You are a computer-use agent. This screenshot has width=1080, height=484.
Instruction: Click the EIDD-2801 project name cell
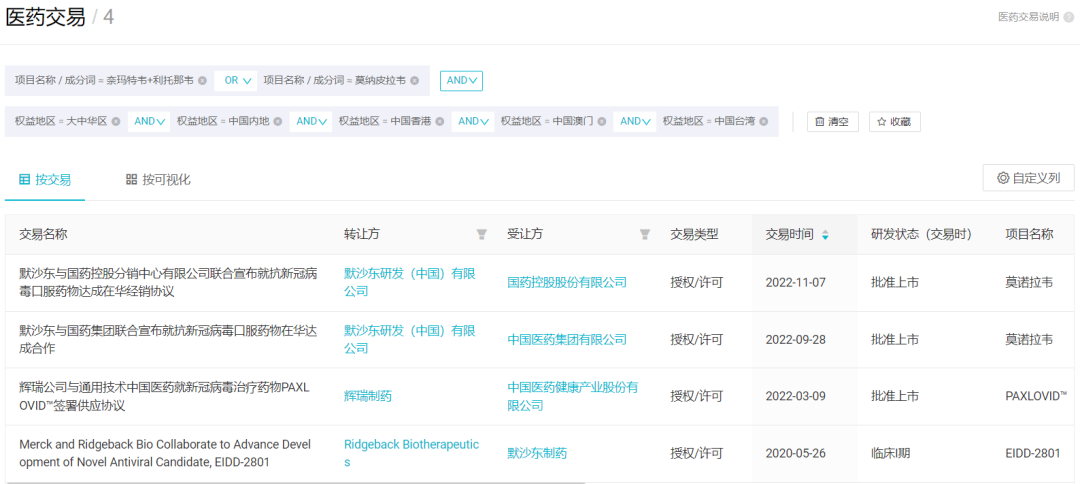tap(1033, 453)
